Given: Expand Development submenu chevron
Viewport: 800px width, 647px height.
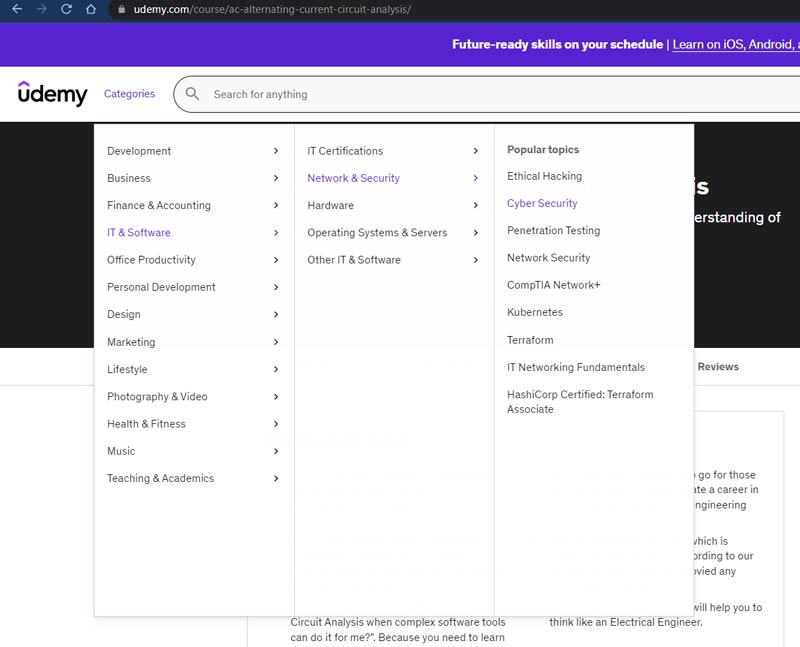Looking at the screenshot, I should (x=276, y=151).
